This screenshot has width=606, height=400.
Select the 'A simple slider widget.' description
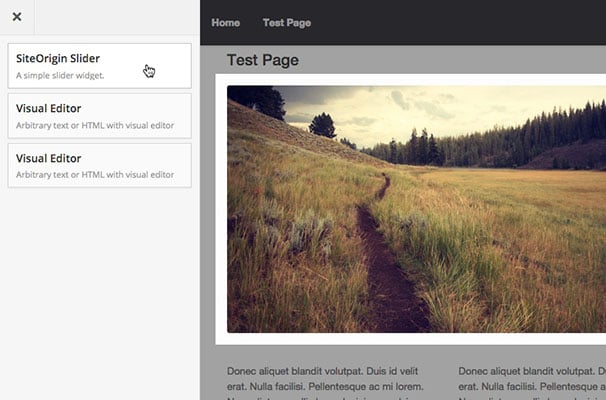click(60, 75)
